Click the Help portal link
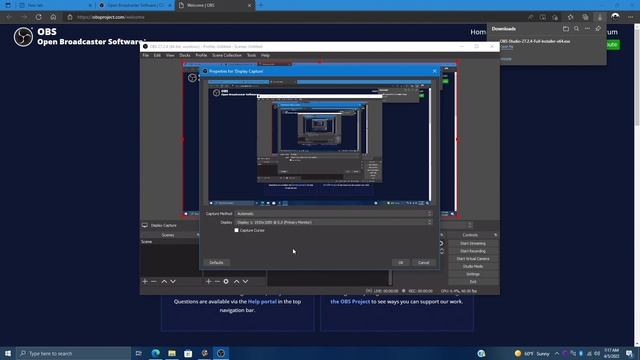Image resolution: width=640 pixels, height=360 pixels. 262,302
